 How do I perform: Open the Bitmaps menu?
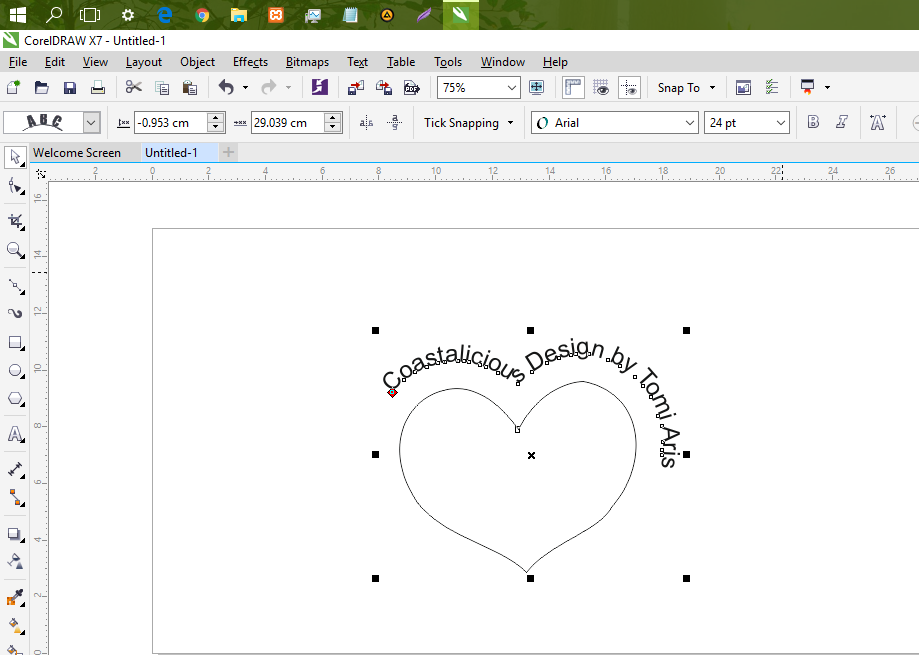[306, 61]
